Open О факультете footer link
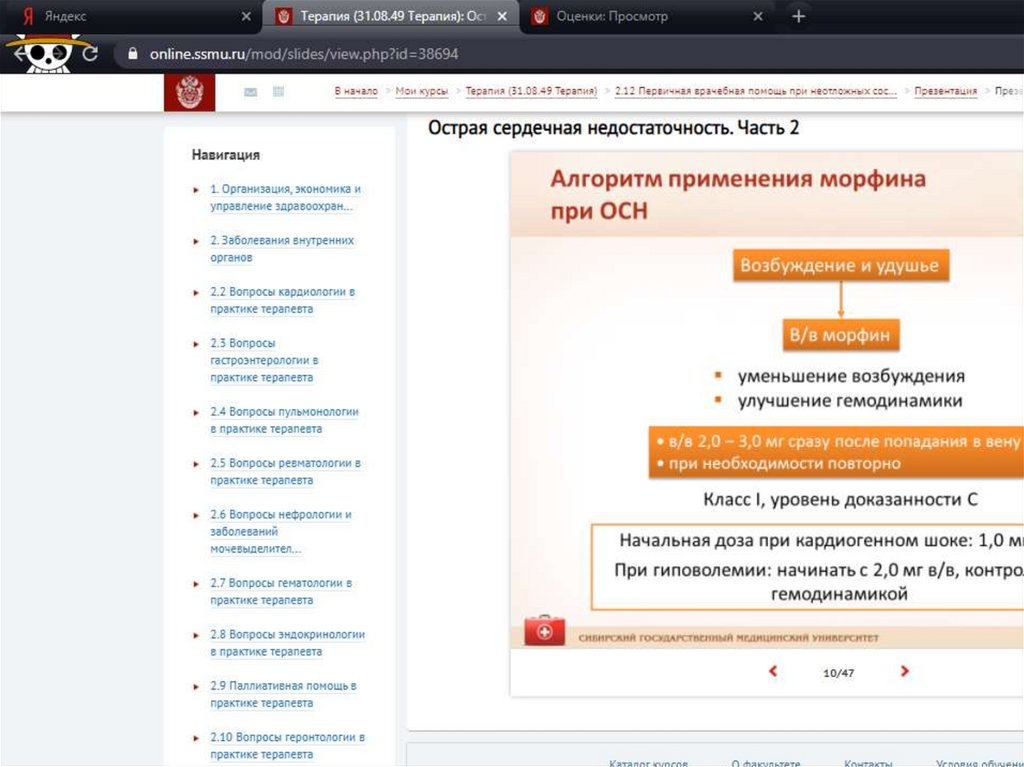Screen dimensions: 1024x767 click(x=766, y=762)
